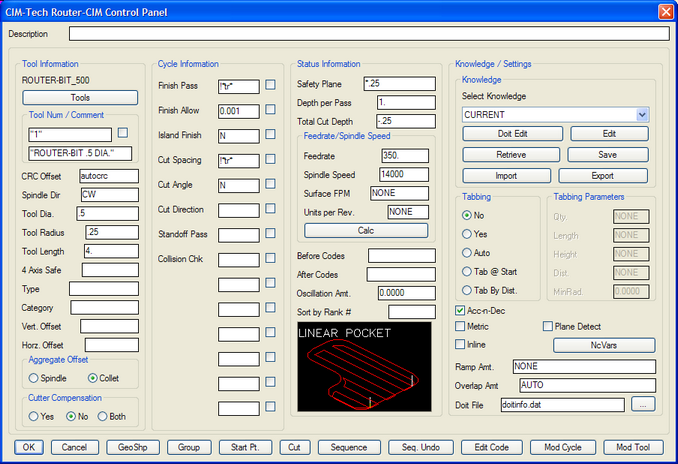Toggle the Cut Angle checkbox

pyautogui.click(x=270, y=184)
